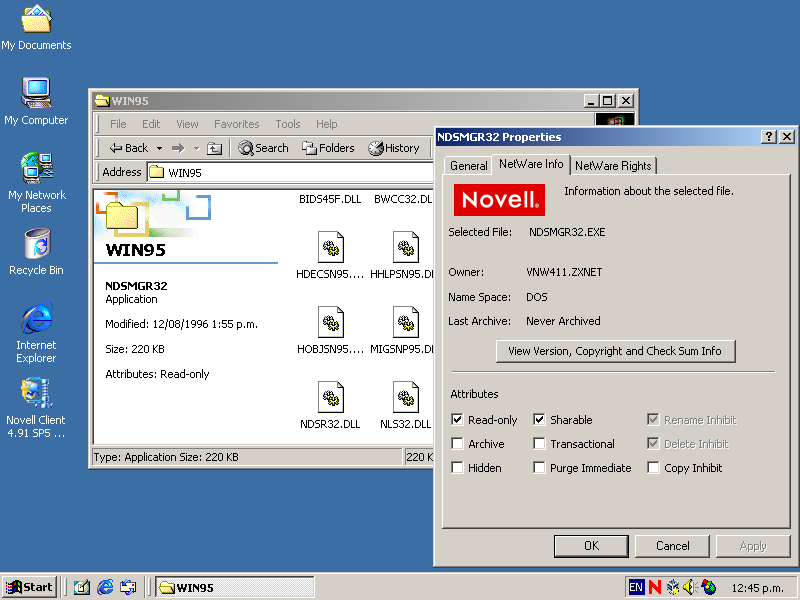Screen dimensions: 800x600
Task: Click the Novell logo in Properties dialog
Action: pos(499,199)
